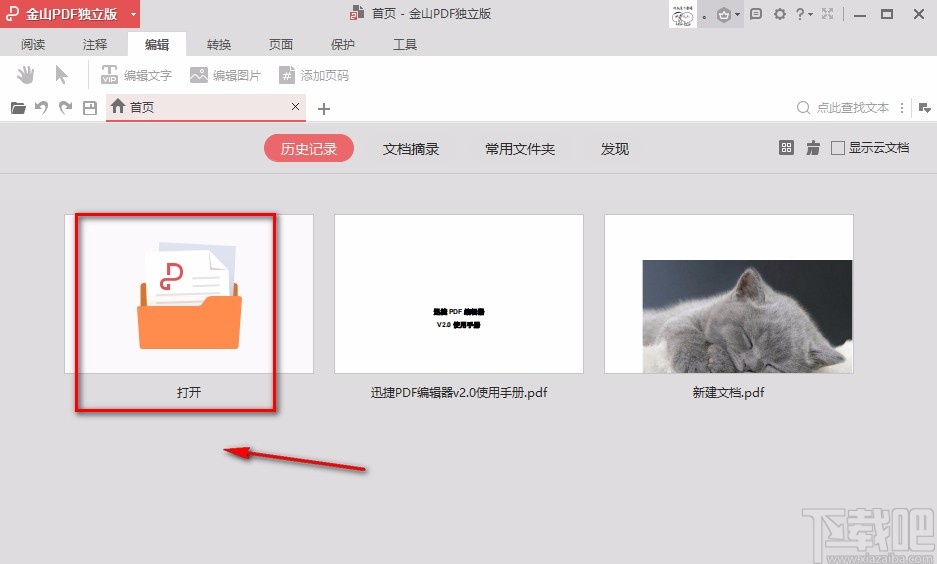Screen dimensions: 937x564
Task: Switch to the 转换 ribbon tab
Action: pos(219,44)
